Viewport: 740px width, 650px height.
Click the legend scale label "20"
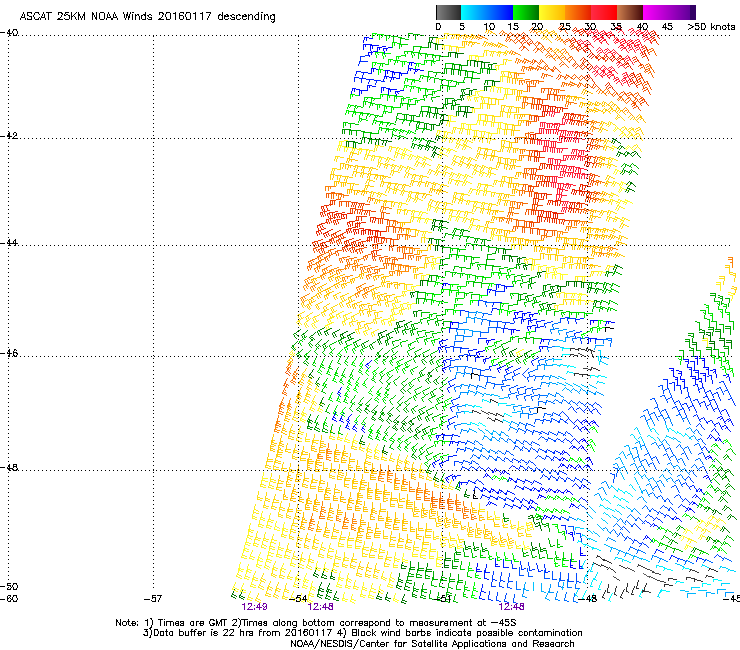pyautogui.click(x=538, y=27)
